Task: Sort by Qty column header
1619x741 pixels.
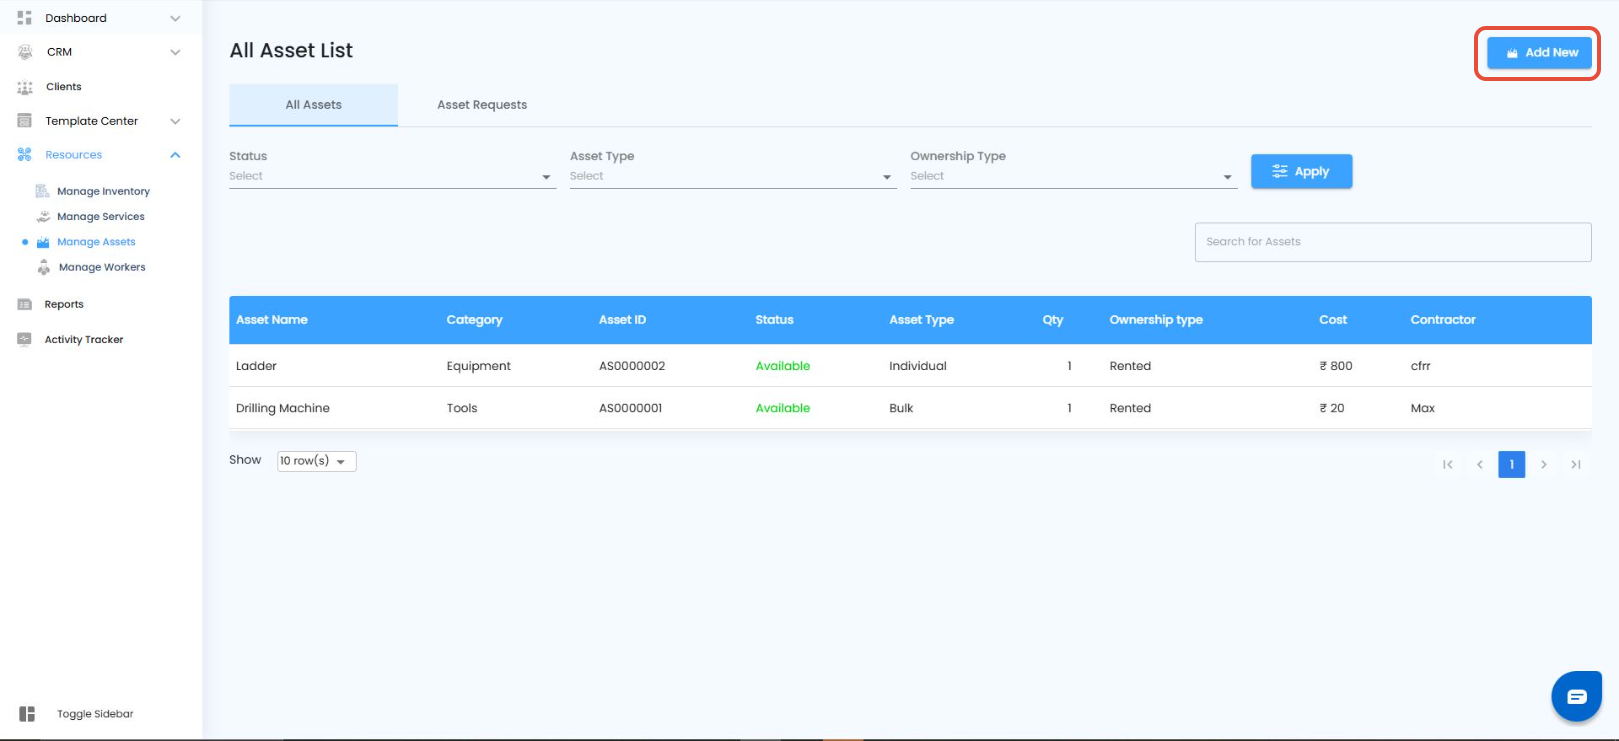Action: click(1053, 320)
